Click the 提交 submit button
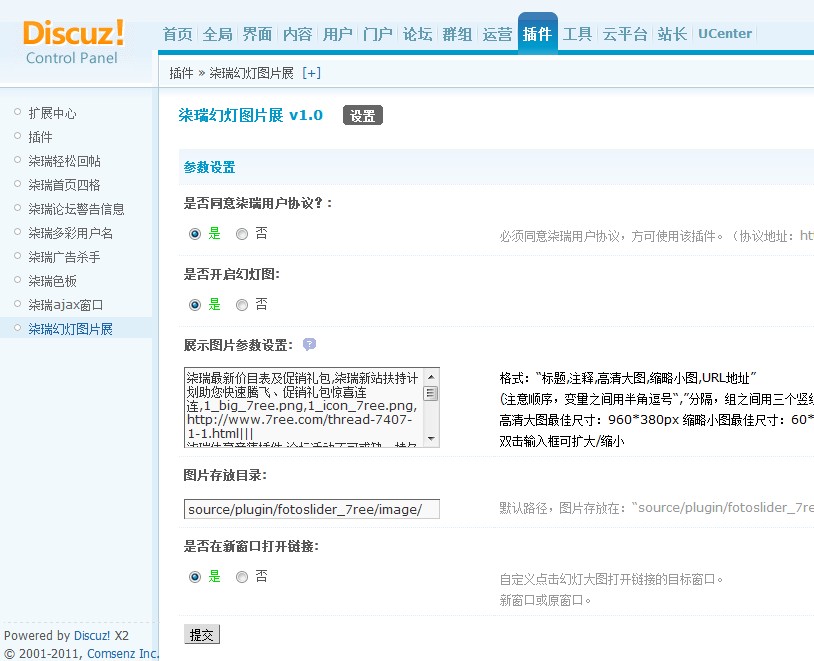Screen dimensions: 814x661 [202, 635]
